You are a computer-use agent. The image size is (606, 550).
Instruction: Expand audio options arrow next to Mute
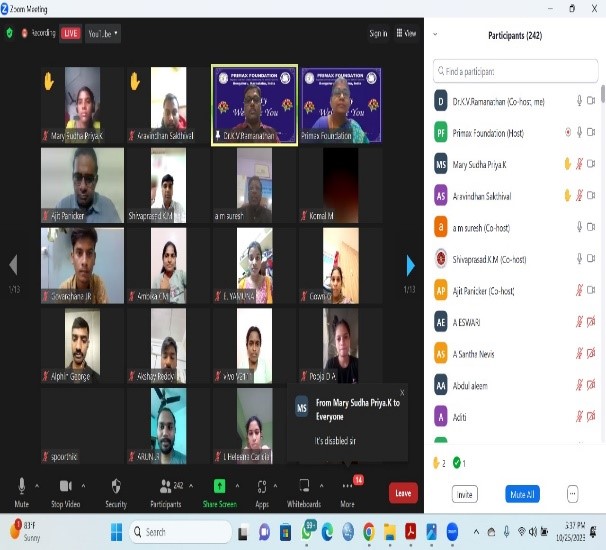point(37,485)
